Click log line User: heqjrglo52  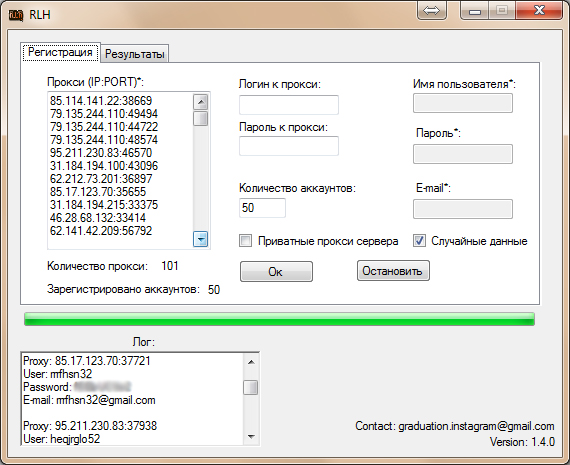(x=62, y=439)
